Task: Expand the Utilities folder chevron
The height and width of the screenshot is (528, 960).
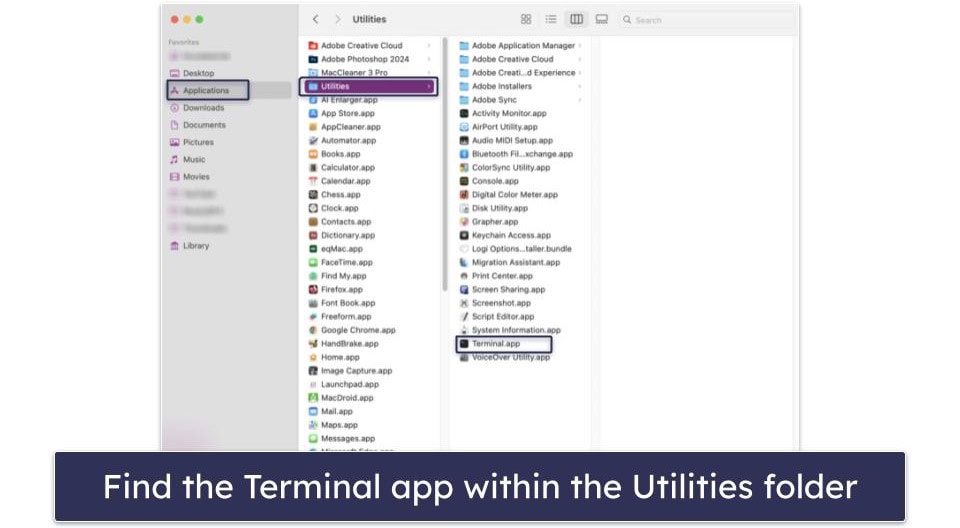Action: tap(429, 86)
